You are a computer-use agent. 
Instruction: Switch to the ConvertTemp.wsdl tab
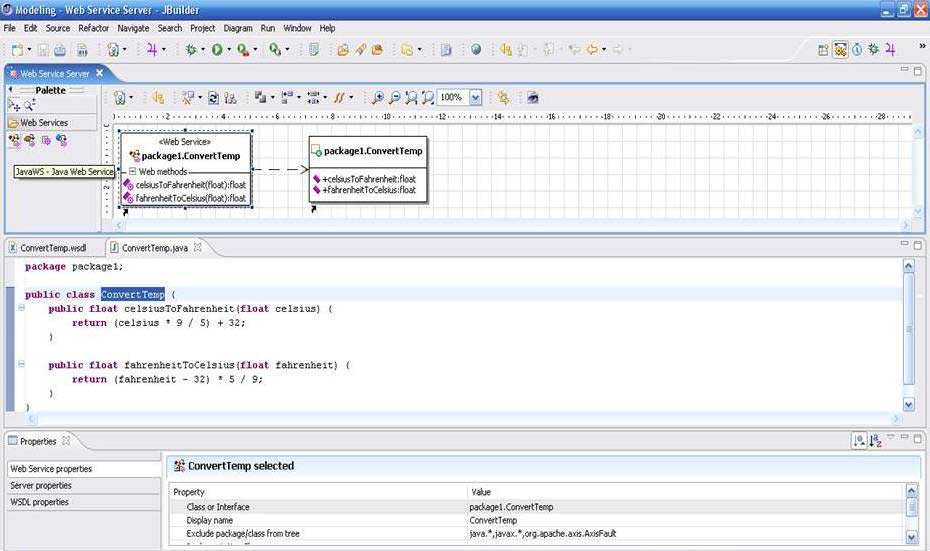(53, 248)
